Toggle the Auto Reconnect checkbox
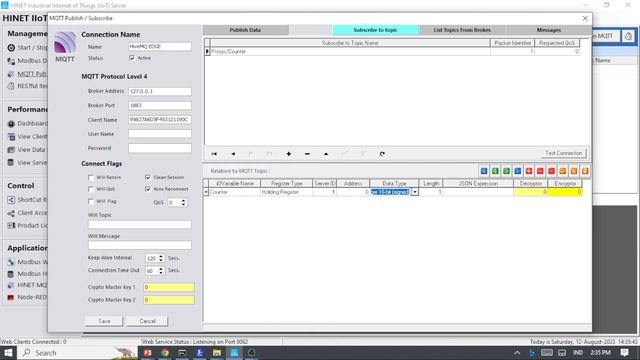This screenshot has width=640, height=360. tap(148, 189)
